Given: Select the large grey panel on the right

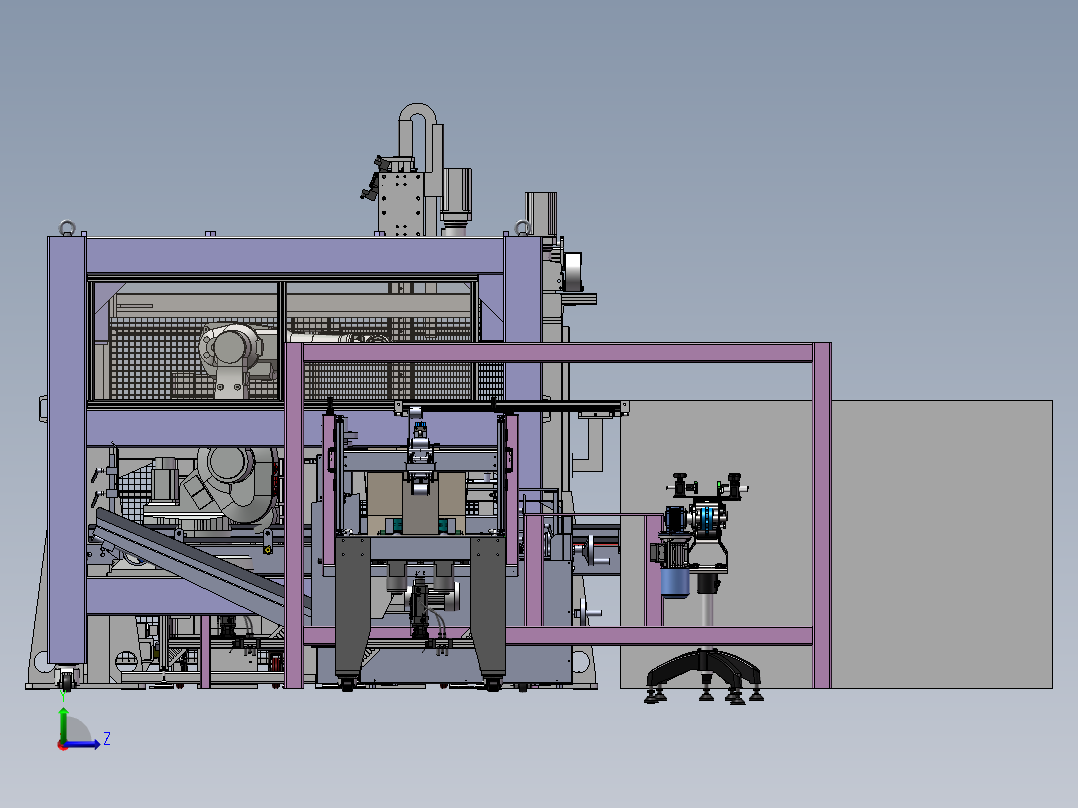Looking at the screenshot, I should pos(942,543).
